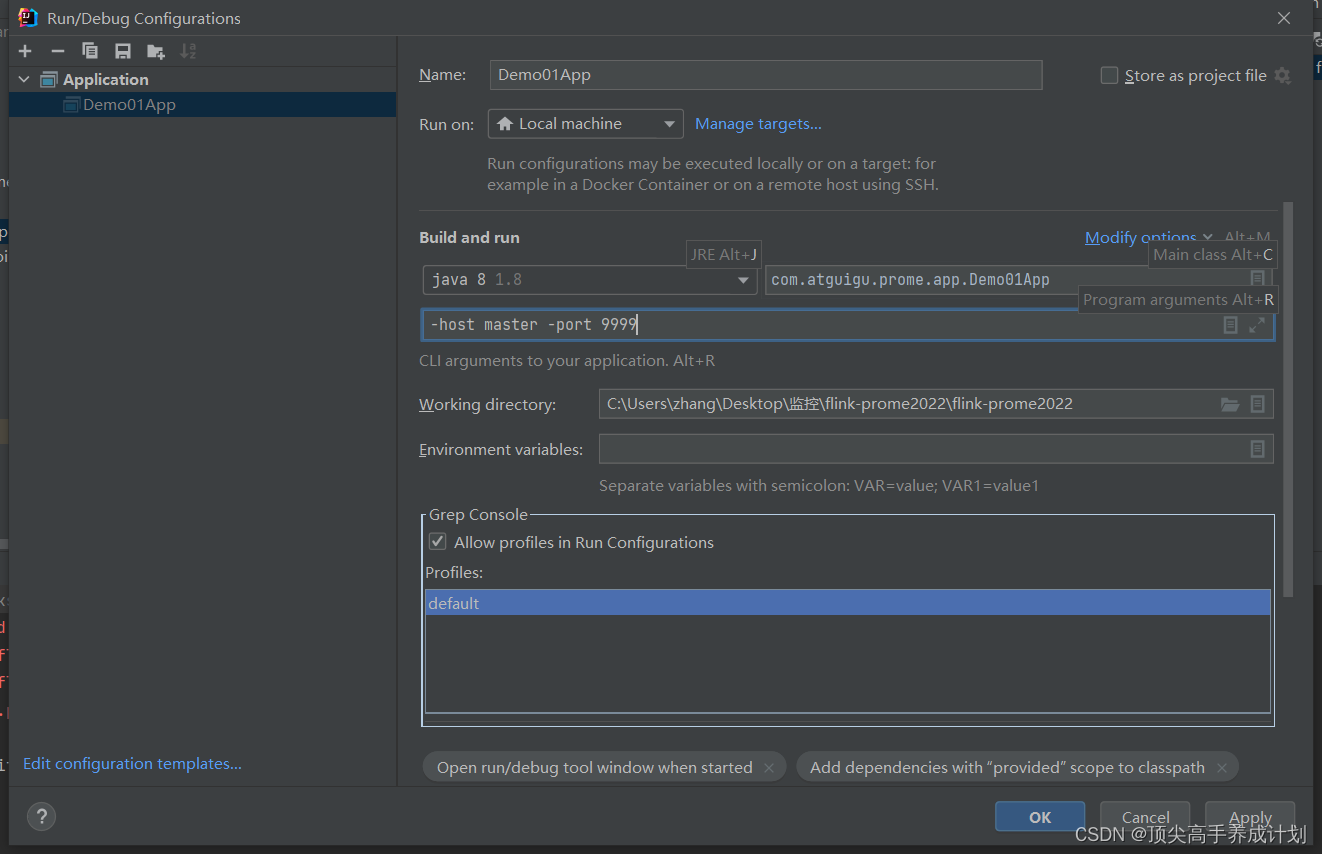The image size is (1322, 854).
Task: Save the current configuration
Action: pos(121,50)
